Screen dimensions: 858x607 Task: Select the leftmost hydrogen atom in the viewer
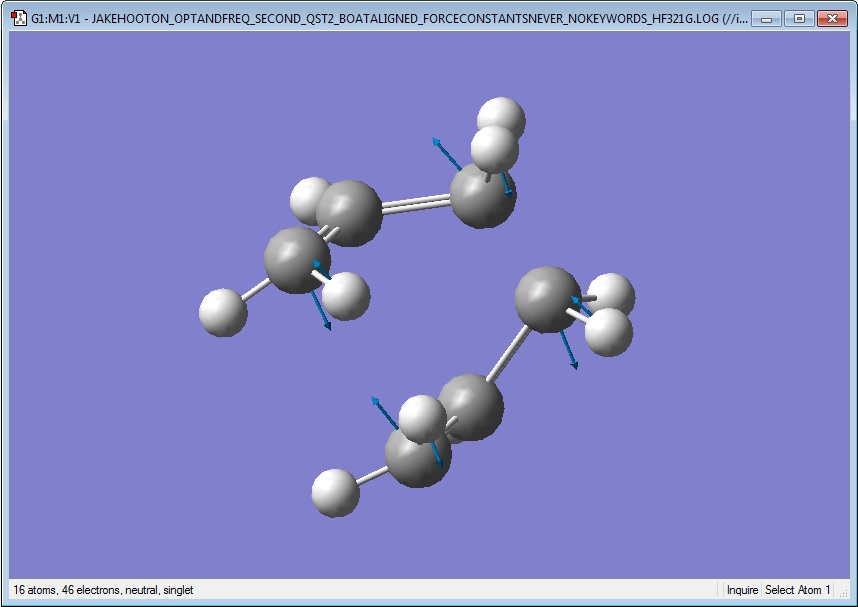(223, 313)
